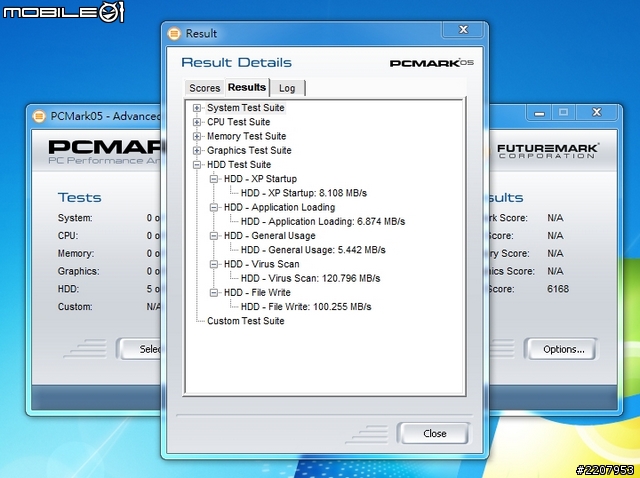Select 'HDD - Application Loading: 6.874 MB/s' result
640x478 pixels.
tap(323, 222)
